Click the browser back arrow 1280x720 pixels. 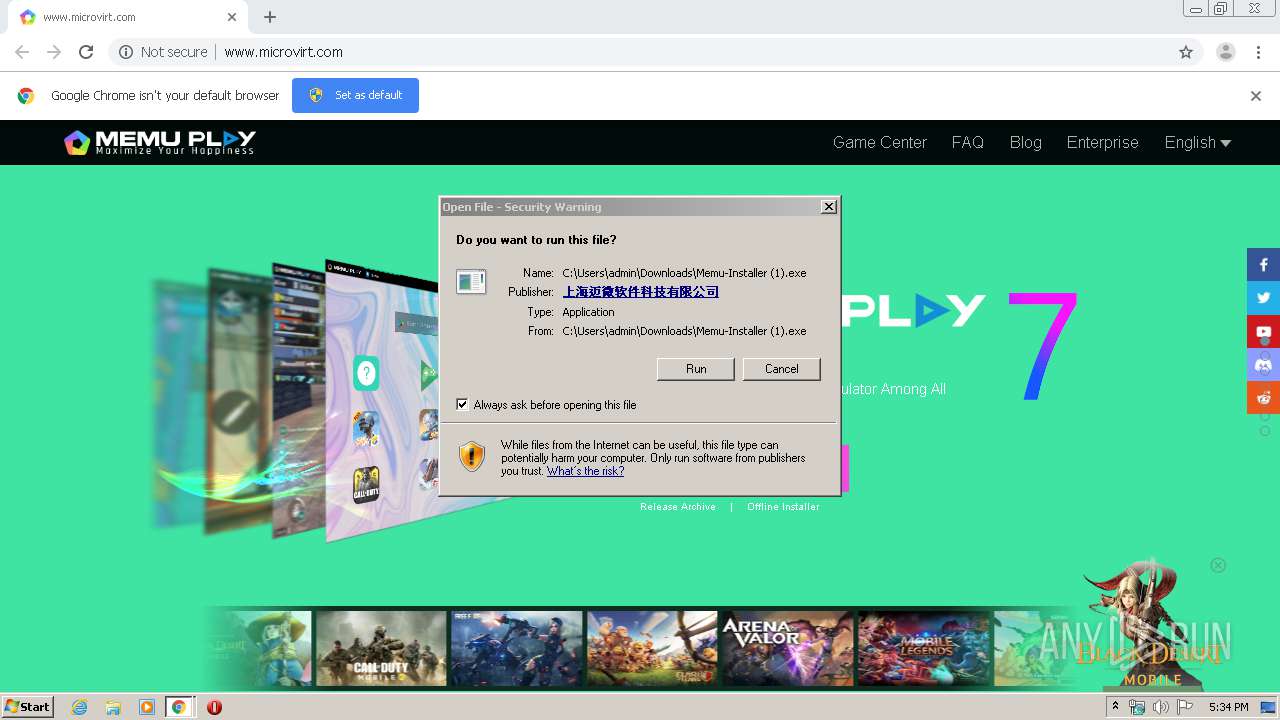(22, 52)
